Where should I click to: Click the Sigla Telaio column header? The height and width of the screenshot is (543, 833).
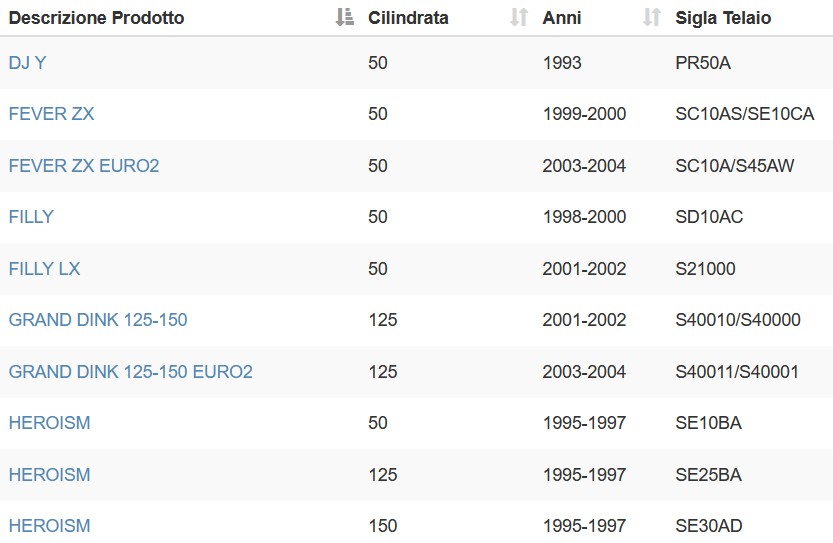[x=723, y=18]
